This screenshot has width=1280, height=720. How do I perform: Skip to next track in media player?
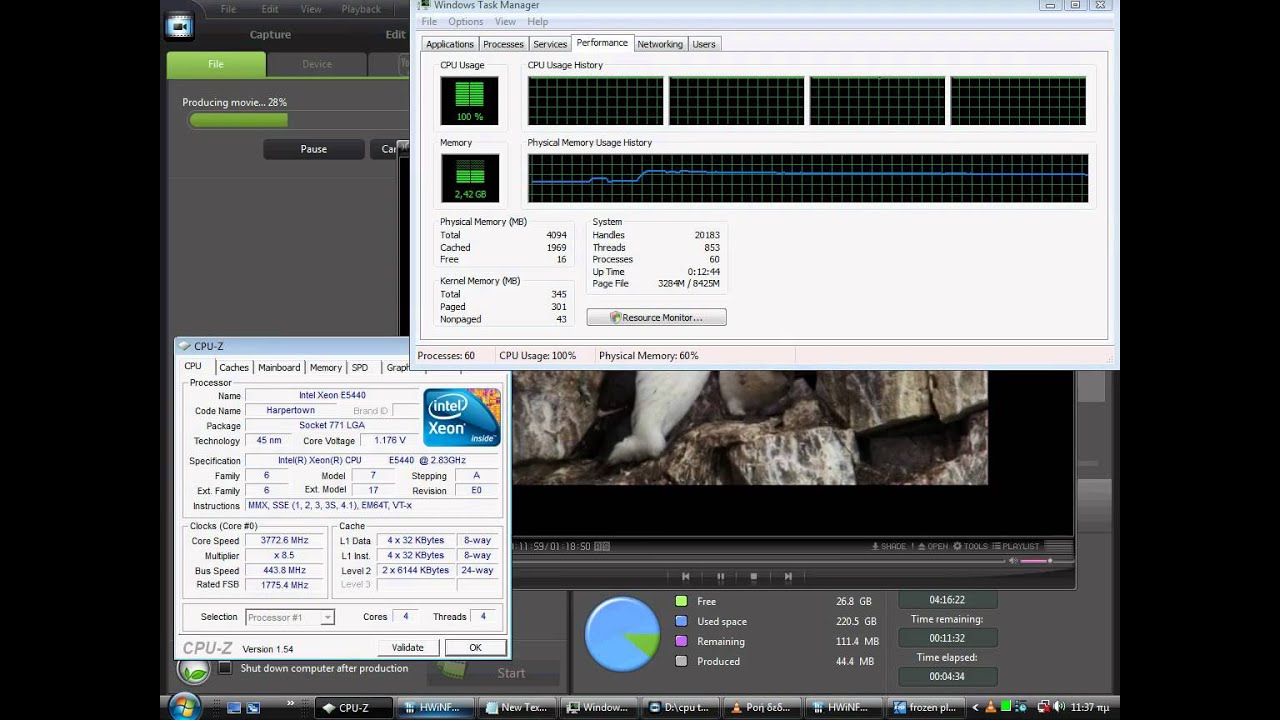coord(788,576)
